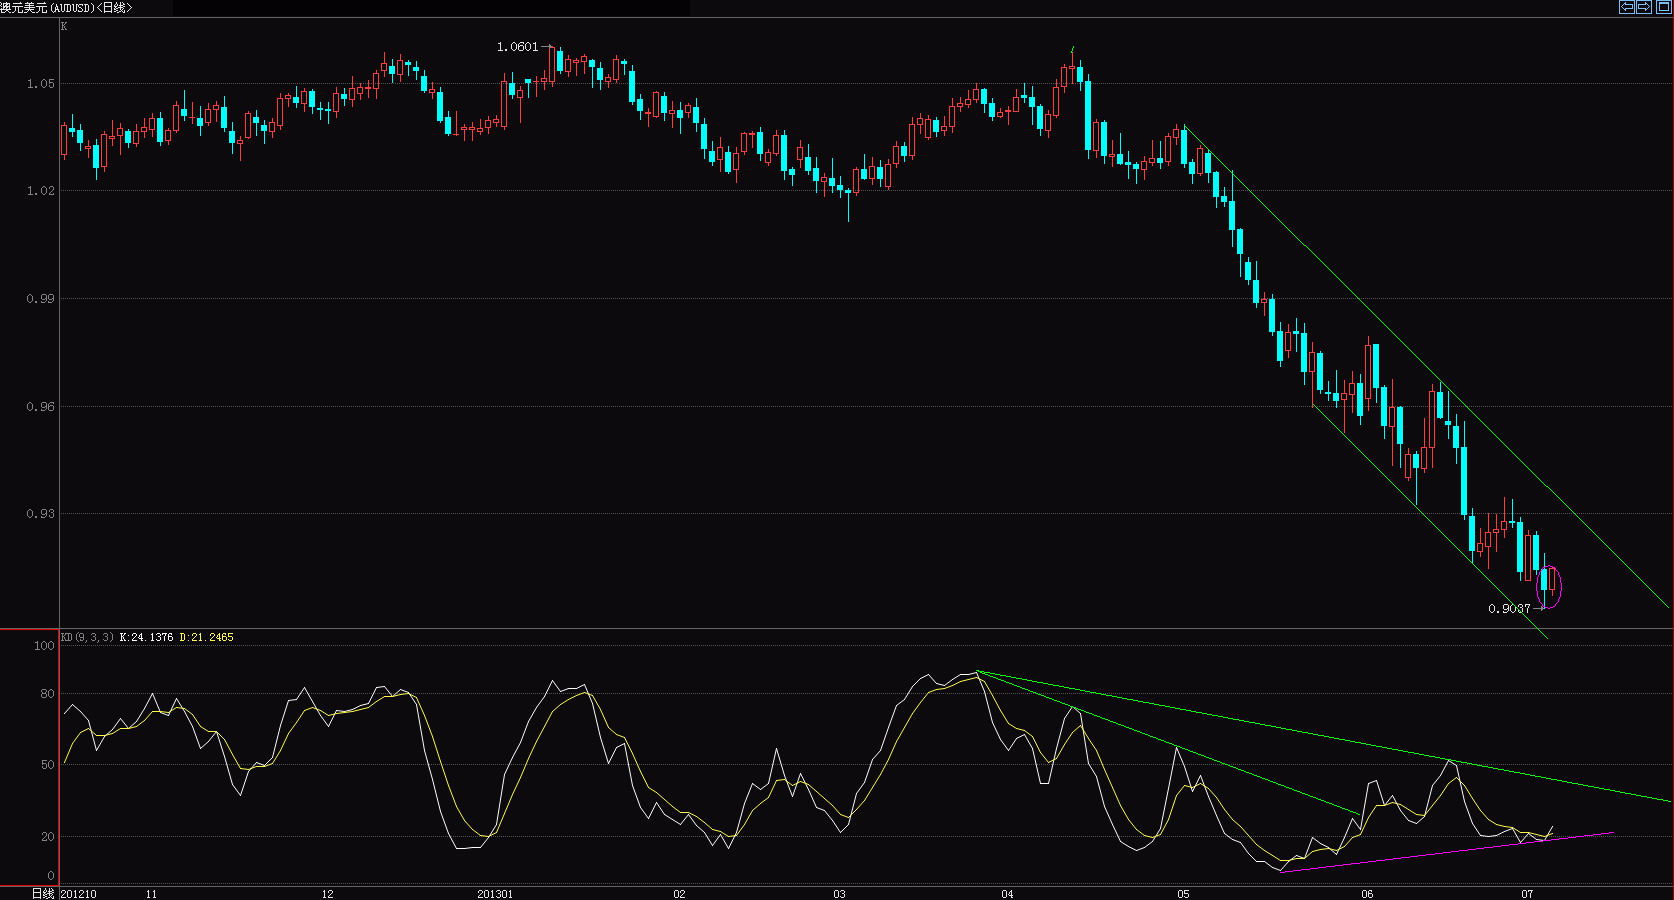Click the 澳元美元(AUDUSD) chart title

(48, 7)
